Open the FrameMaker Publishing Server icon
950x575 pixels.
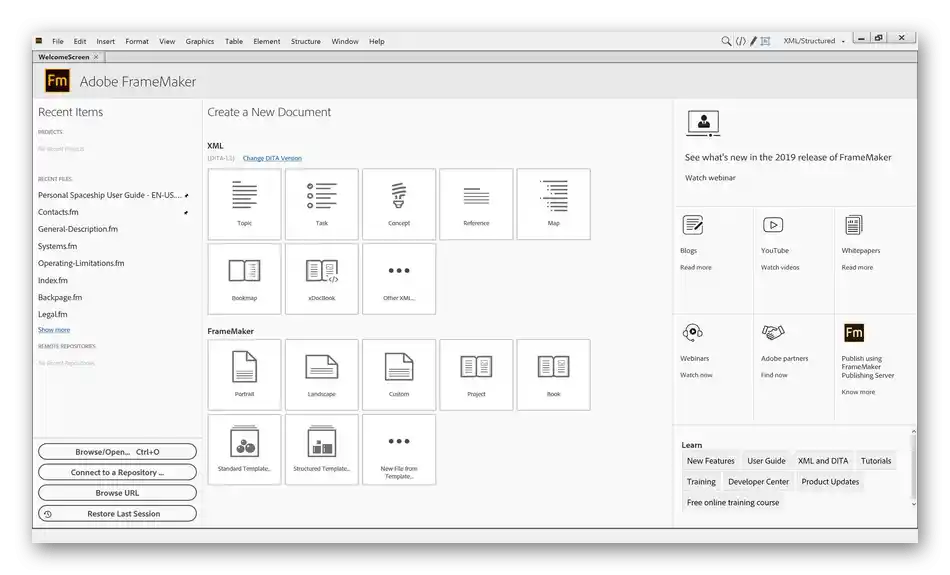(x=854, y=332)
